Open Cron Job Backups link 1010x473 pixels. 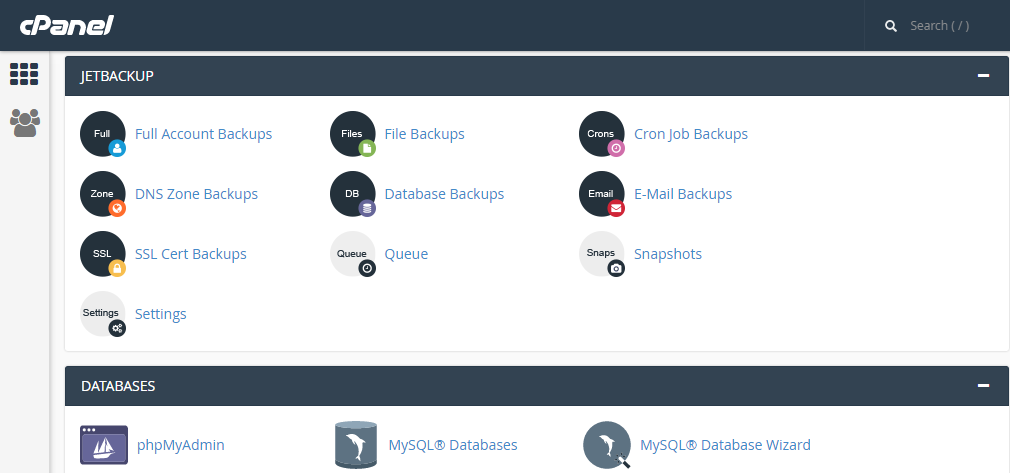click(691, 134)
